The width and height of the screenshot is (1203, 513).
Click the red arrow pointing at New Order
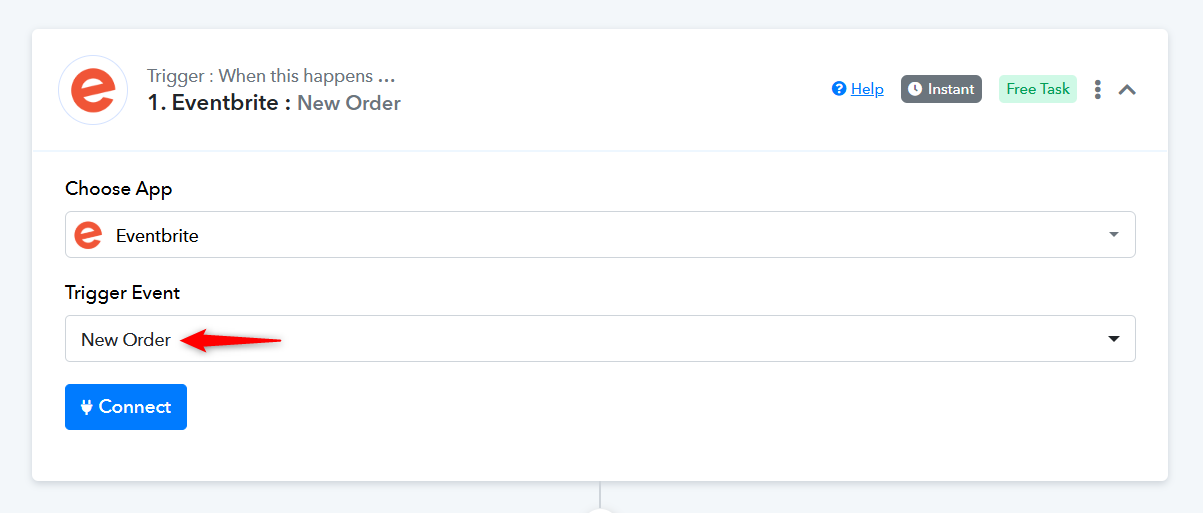point(231,340)
